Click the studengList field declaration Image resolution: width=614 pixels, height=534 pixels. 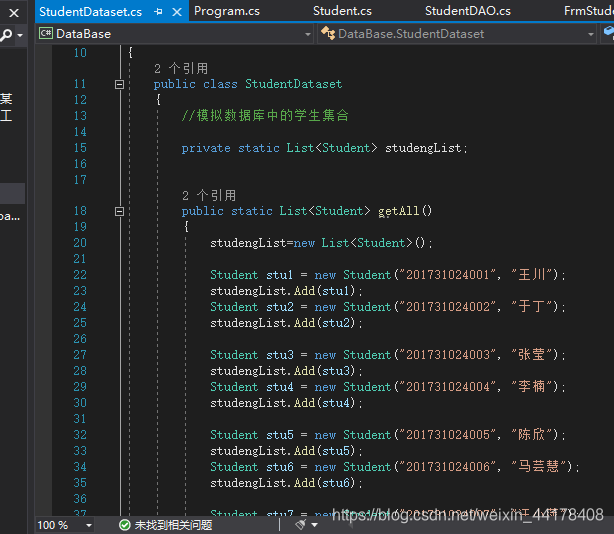(x=423, y=148)
